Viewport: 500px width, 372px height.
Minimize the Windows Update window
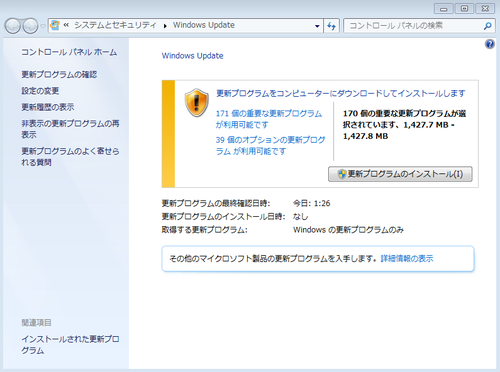point(444,9)
